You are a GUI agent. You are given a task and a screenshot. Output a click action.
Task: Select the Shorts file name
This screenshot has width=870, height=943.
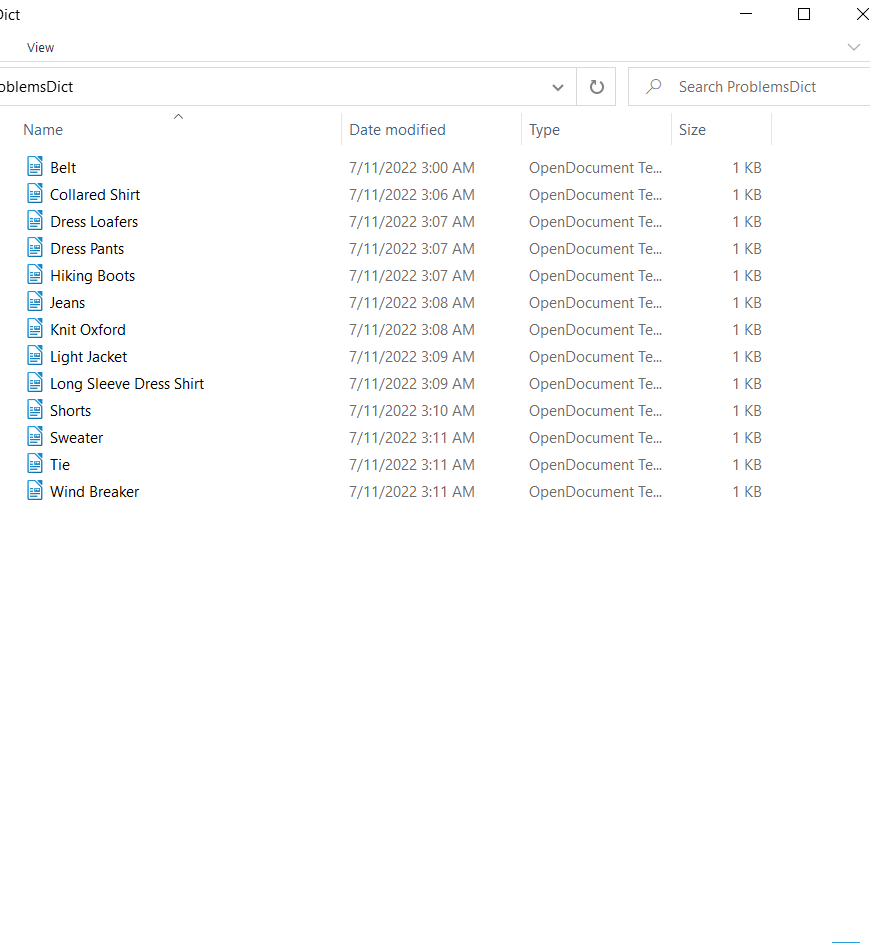pos(70,411)
